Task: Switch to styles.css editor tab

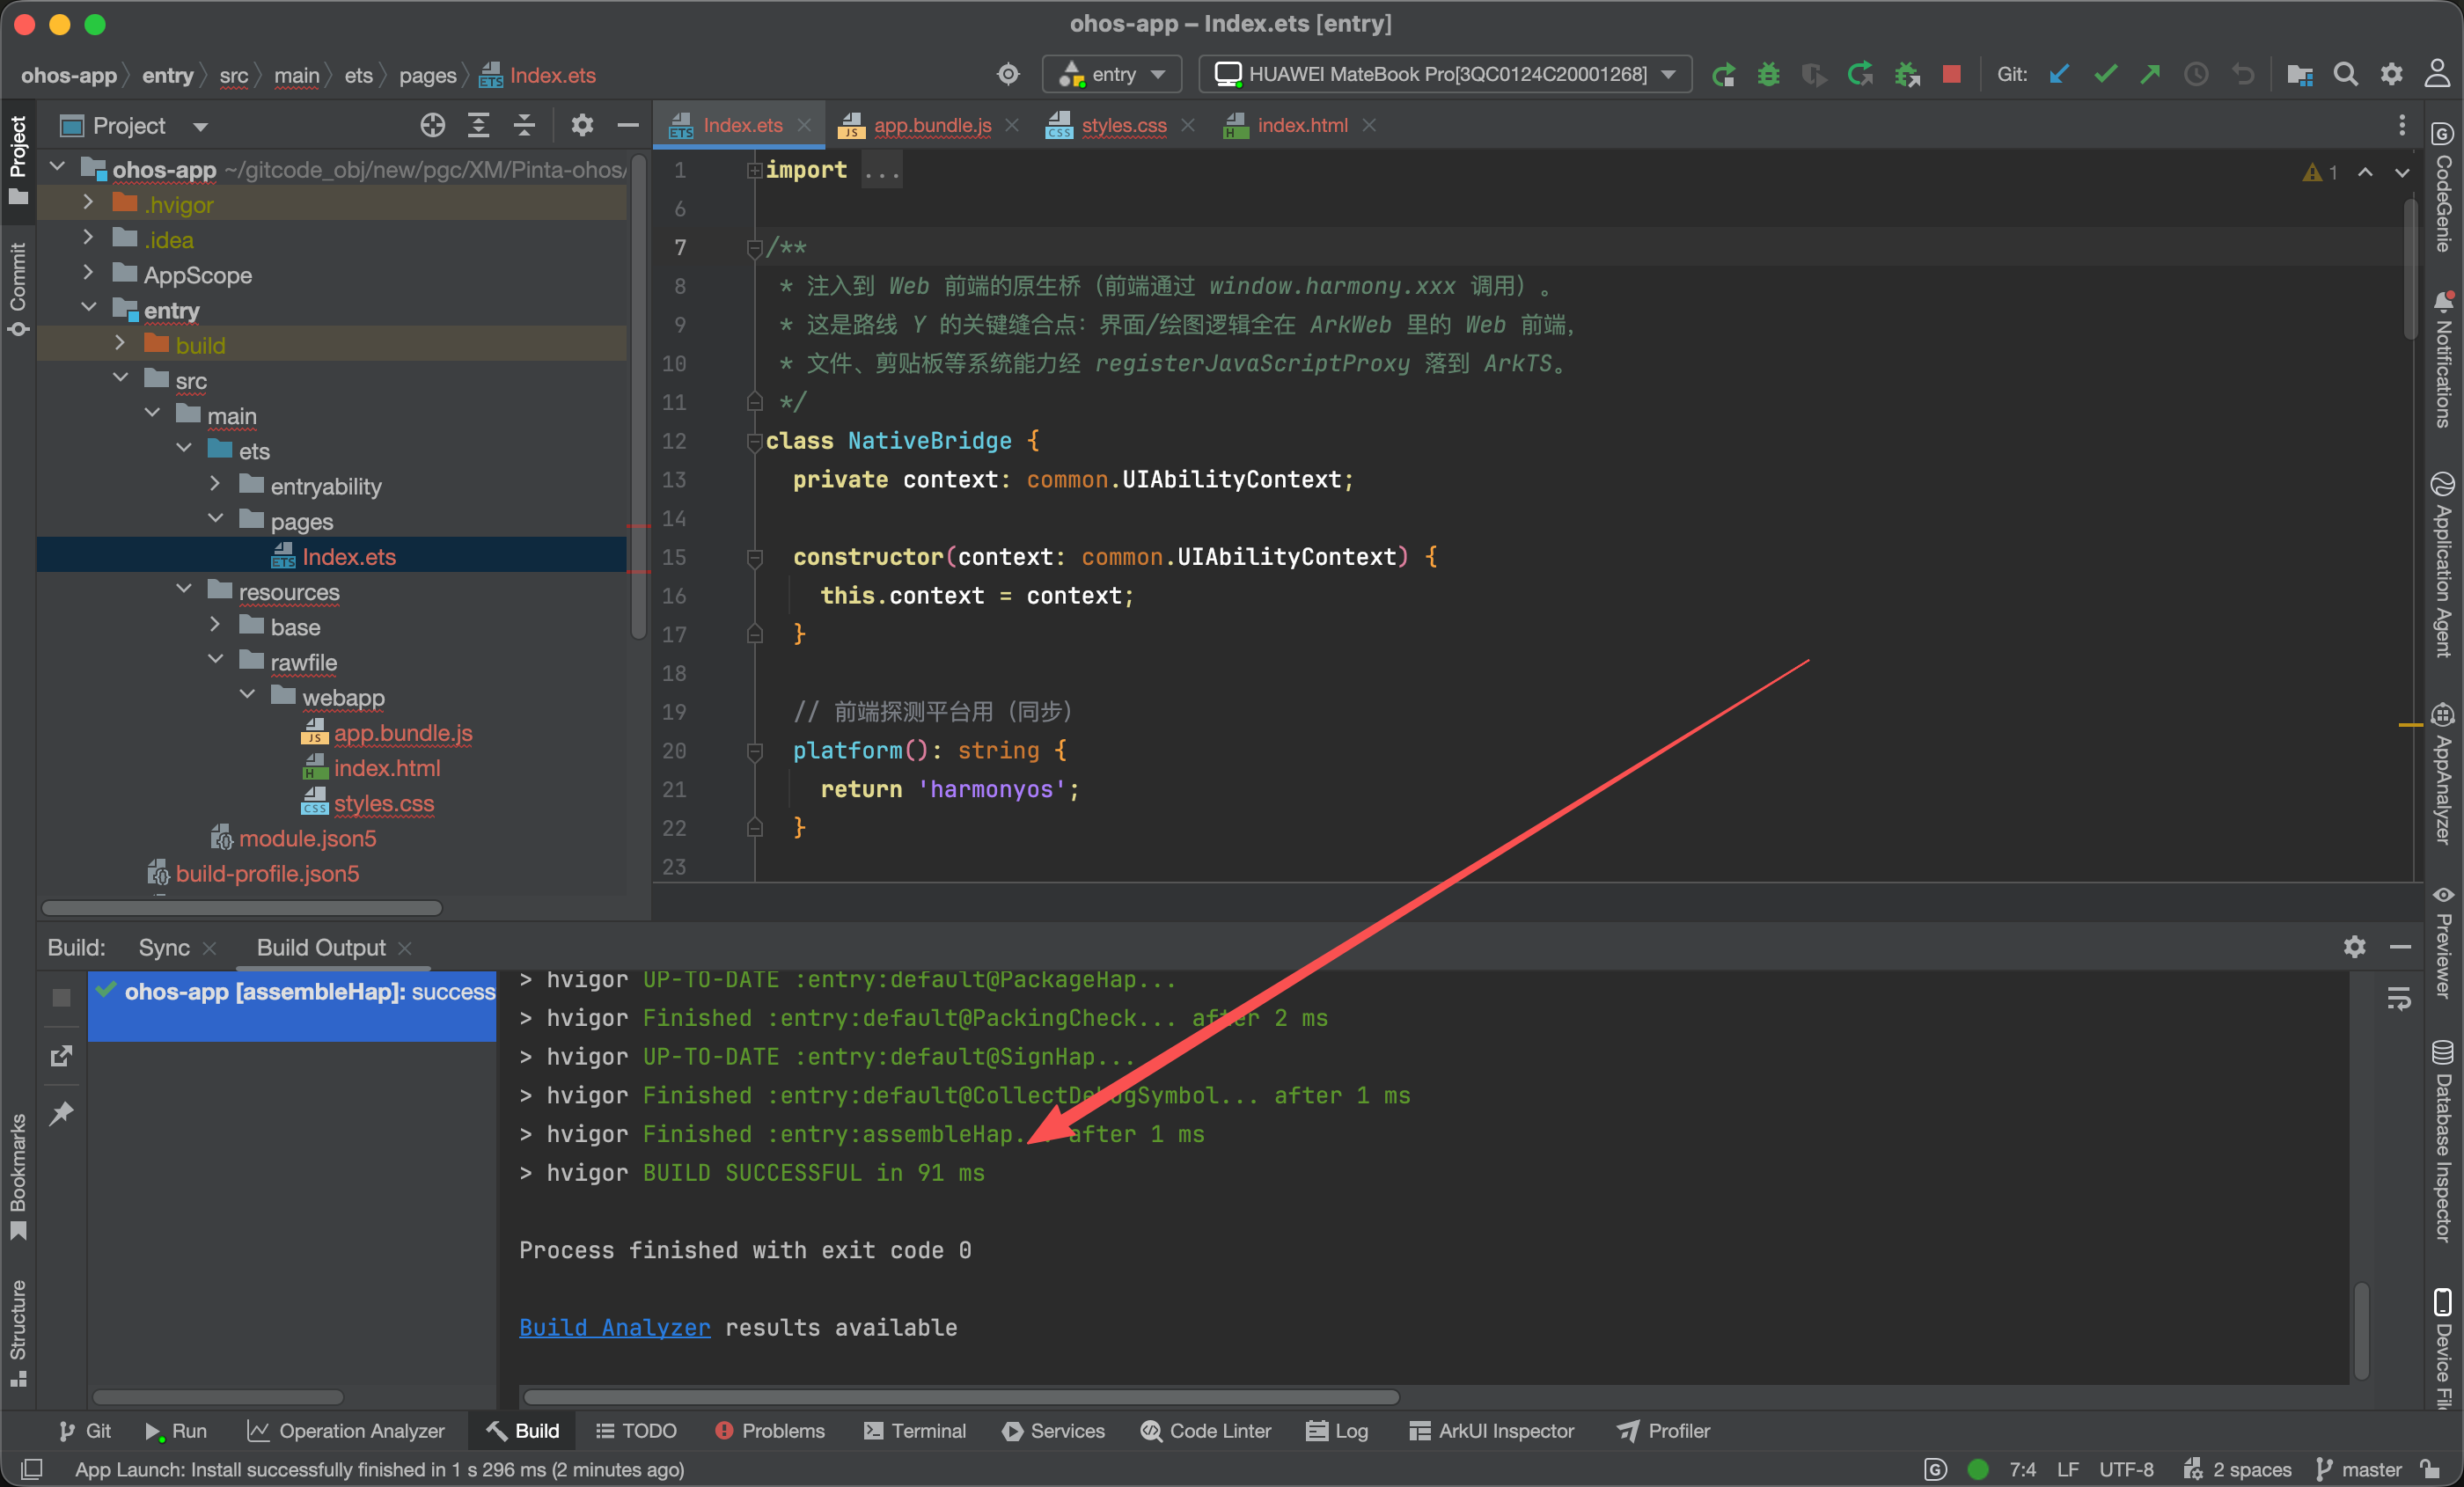Action: click(1123, 125)
